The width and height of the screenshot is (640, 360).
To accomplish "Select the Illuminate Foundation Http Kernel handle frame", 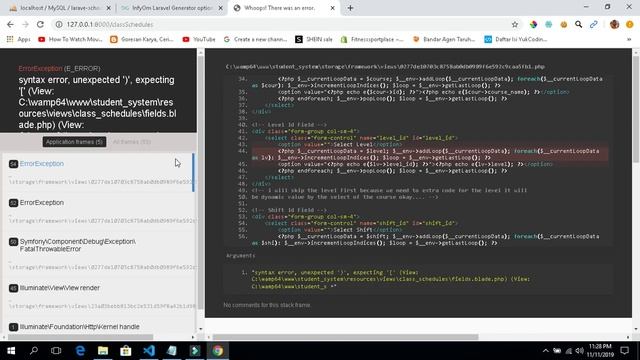I will 98,327.
